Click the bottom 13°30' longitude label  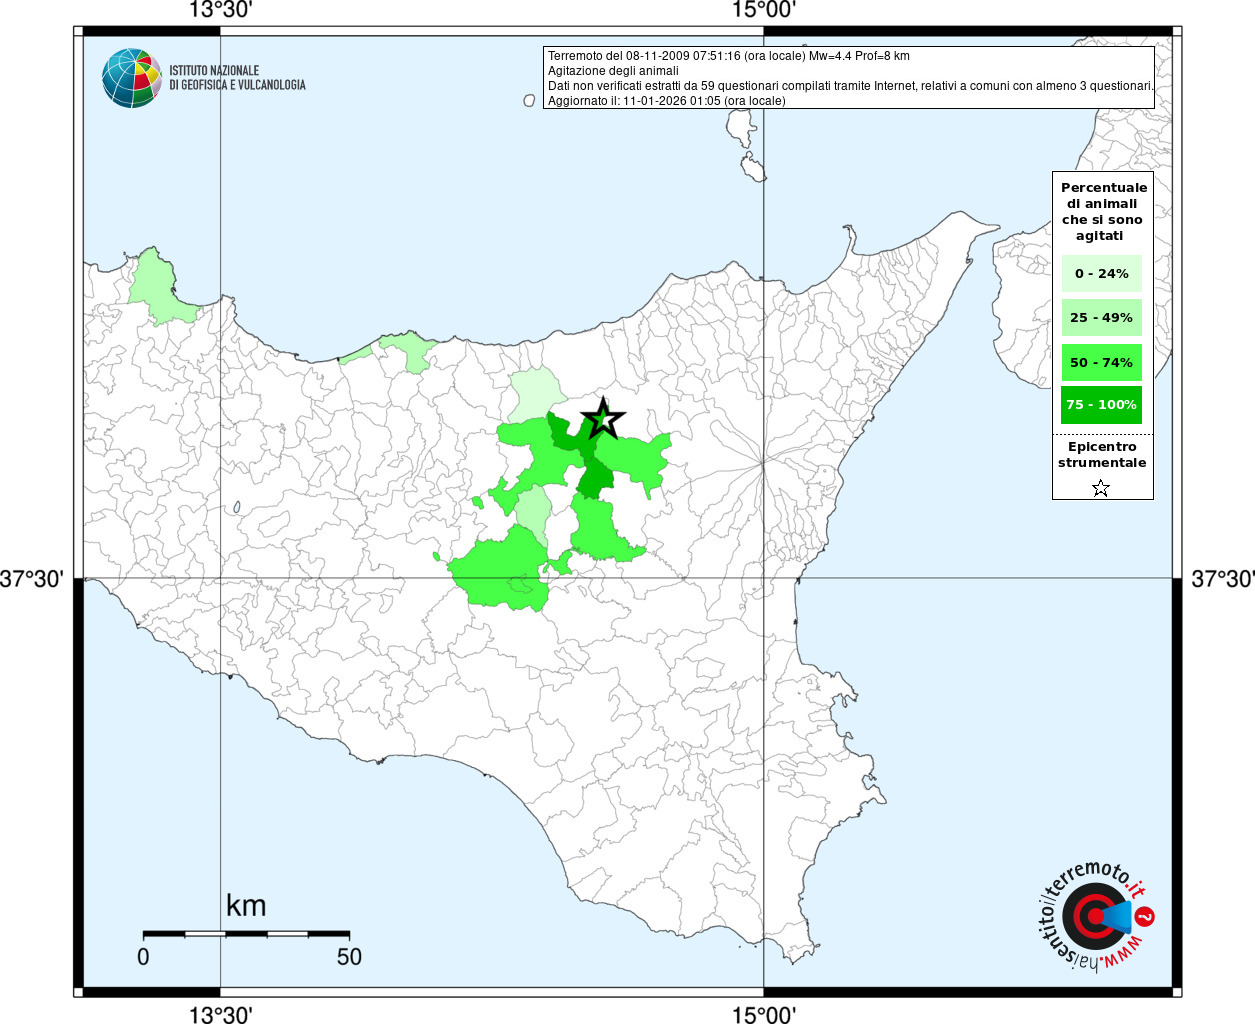click(221, 1014)
